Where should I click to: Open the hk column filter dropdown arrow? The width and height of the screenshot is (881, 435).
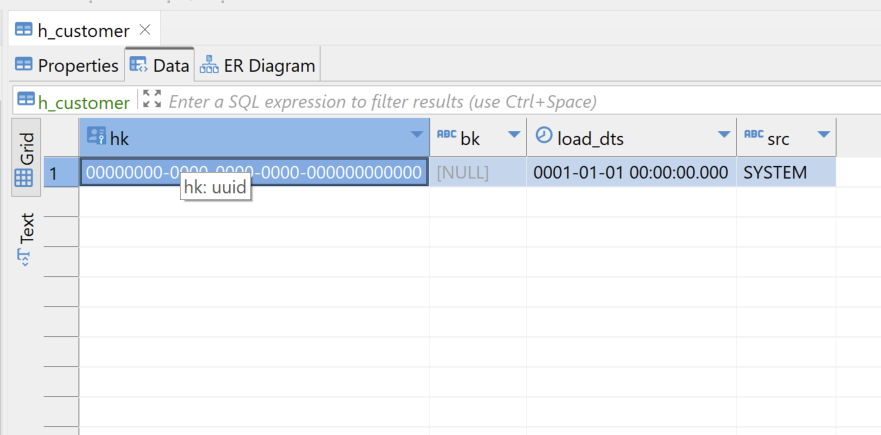(417, 135)
